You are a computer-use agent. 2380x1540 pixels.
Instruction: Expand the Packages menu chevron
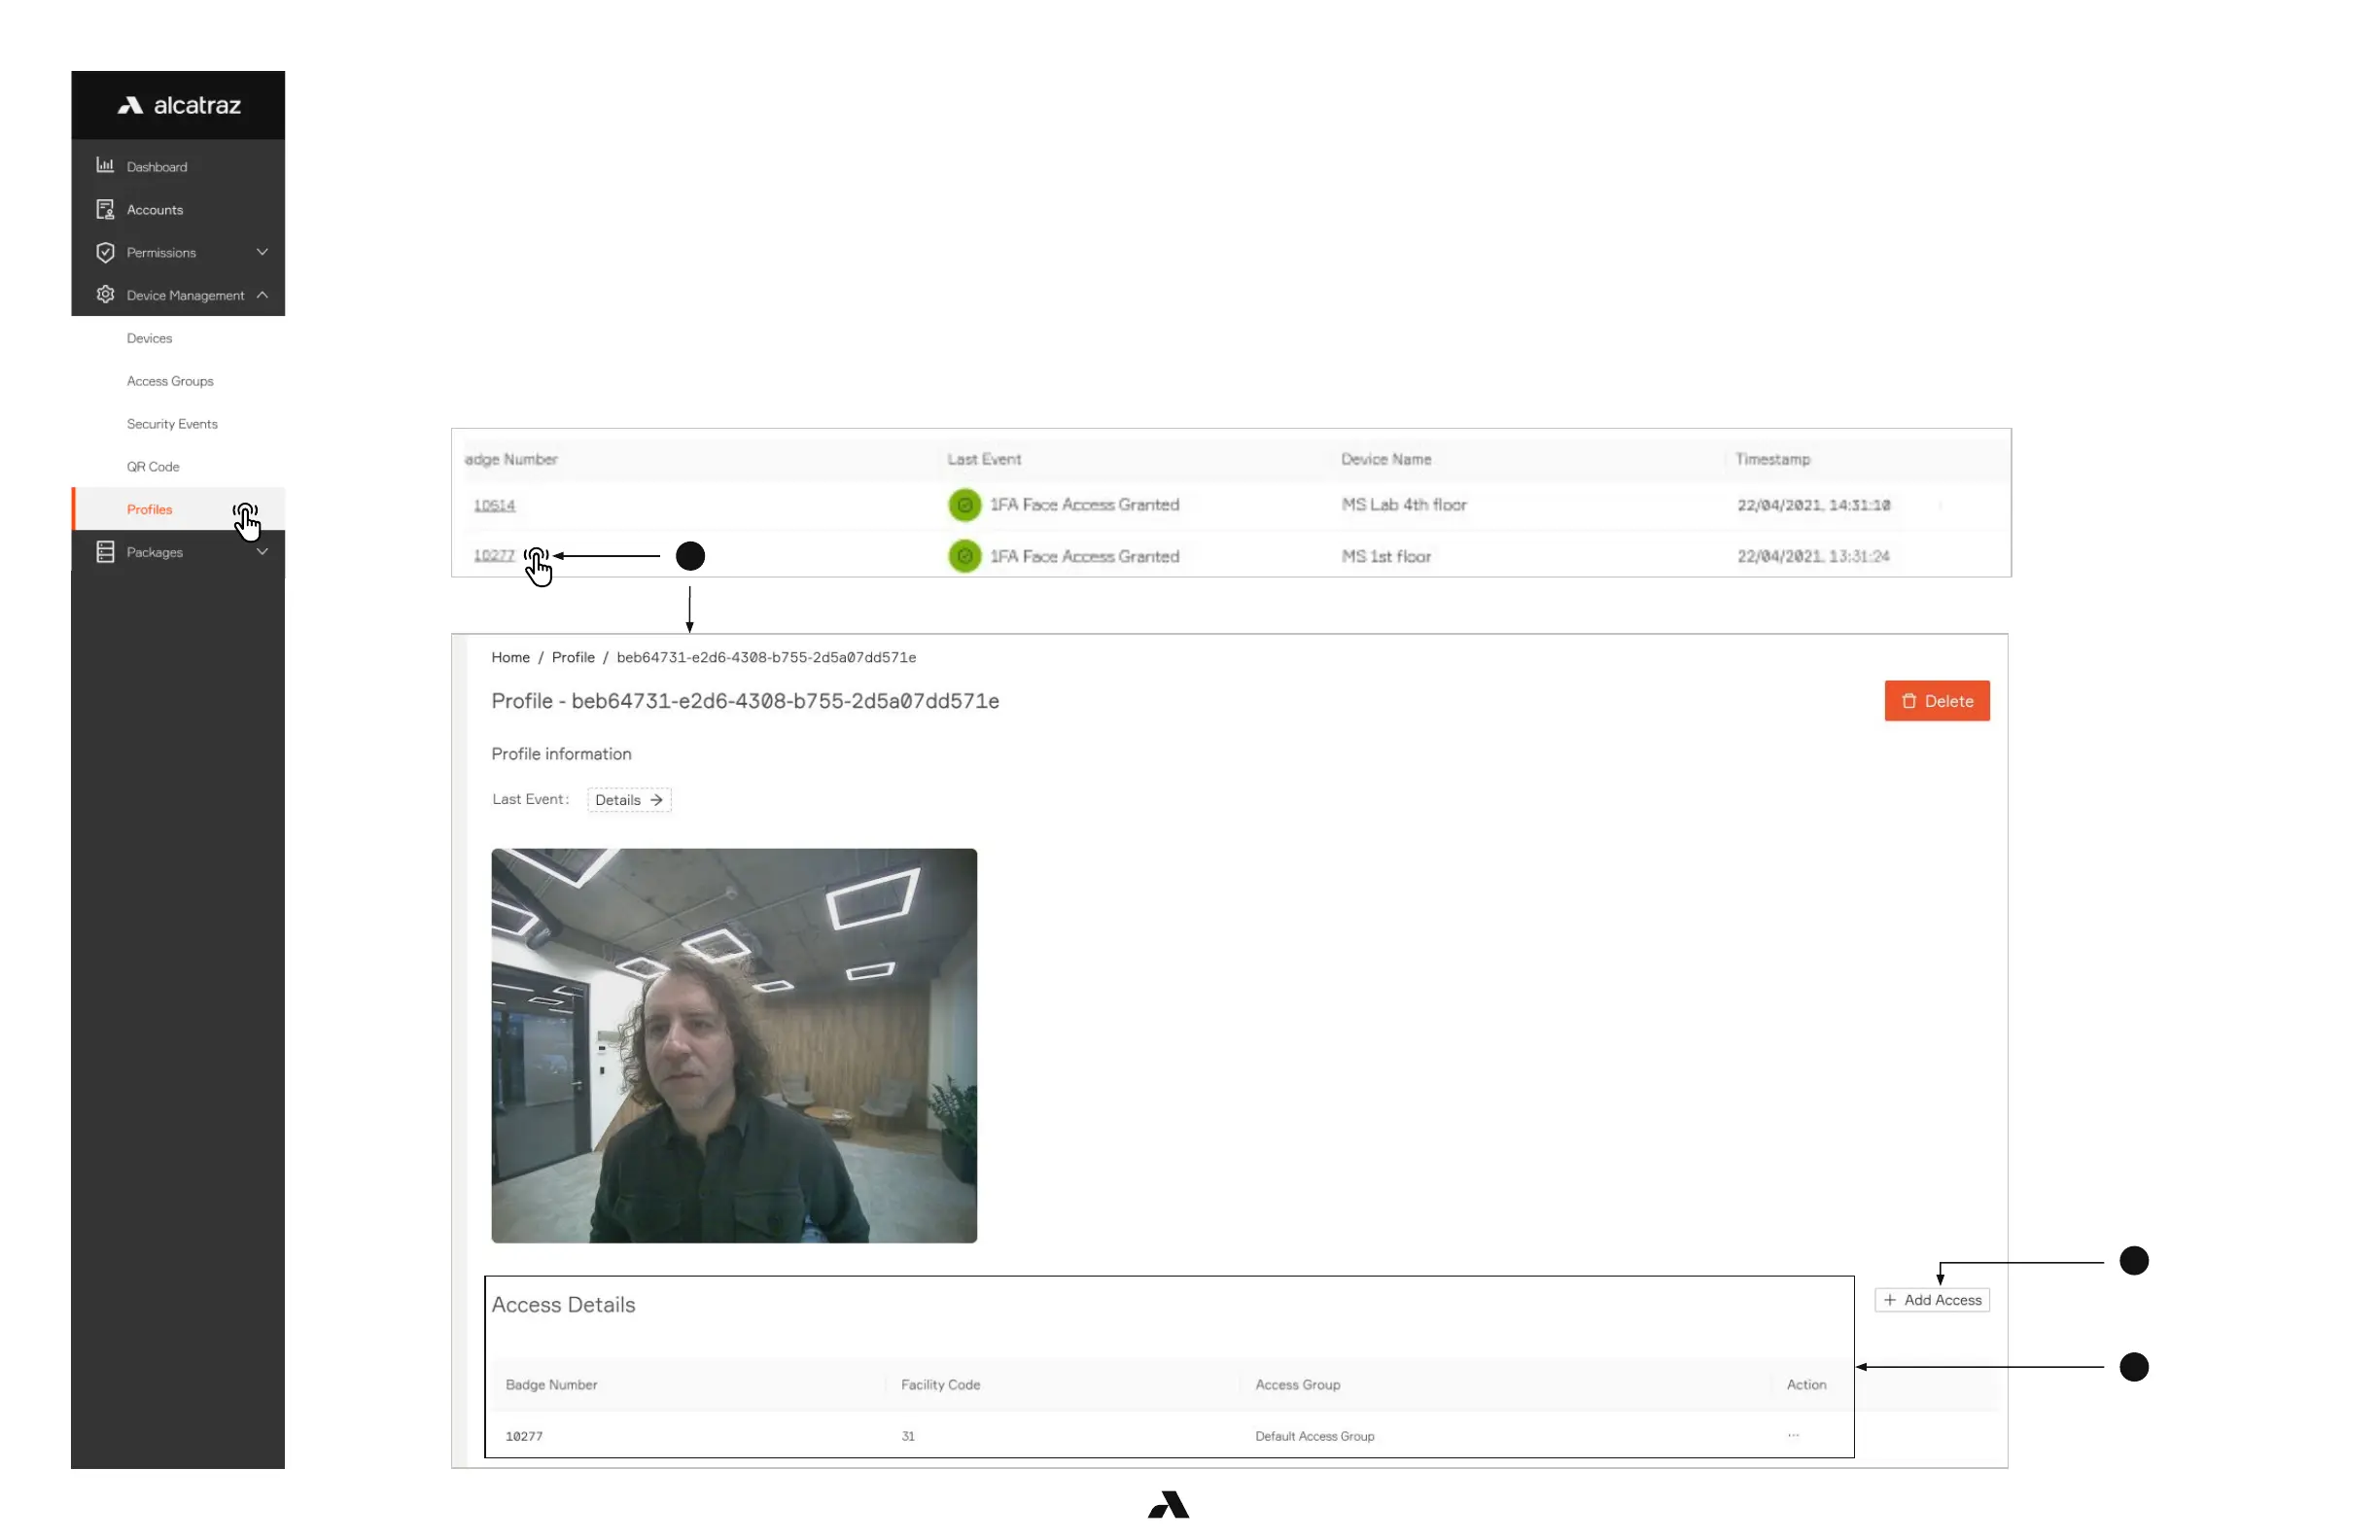(x=262, y=552)
